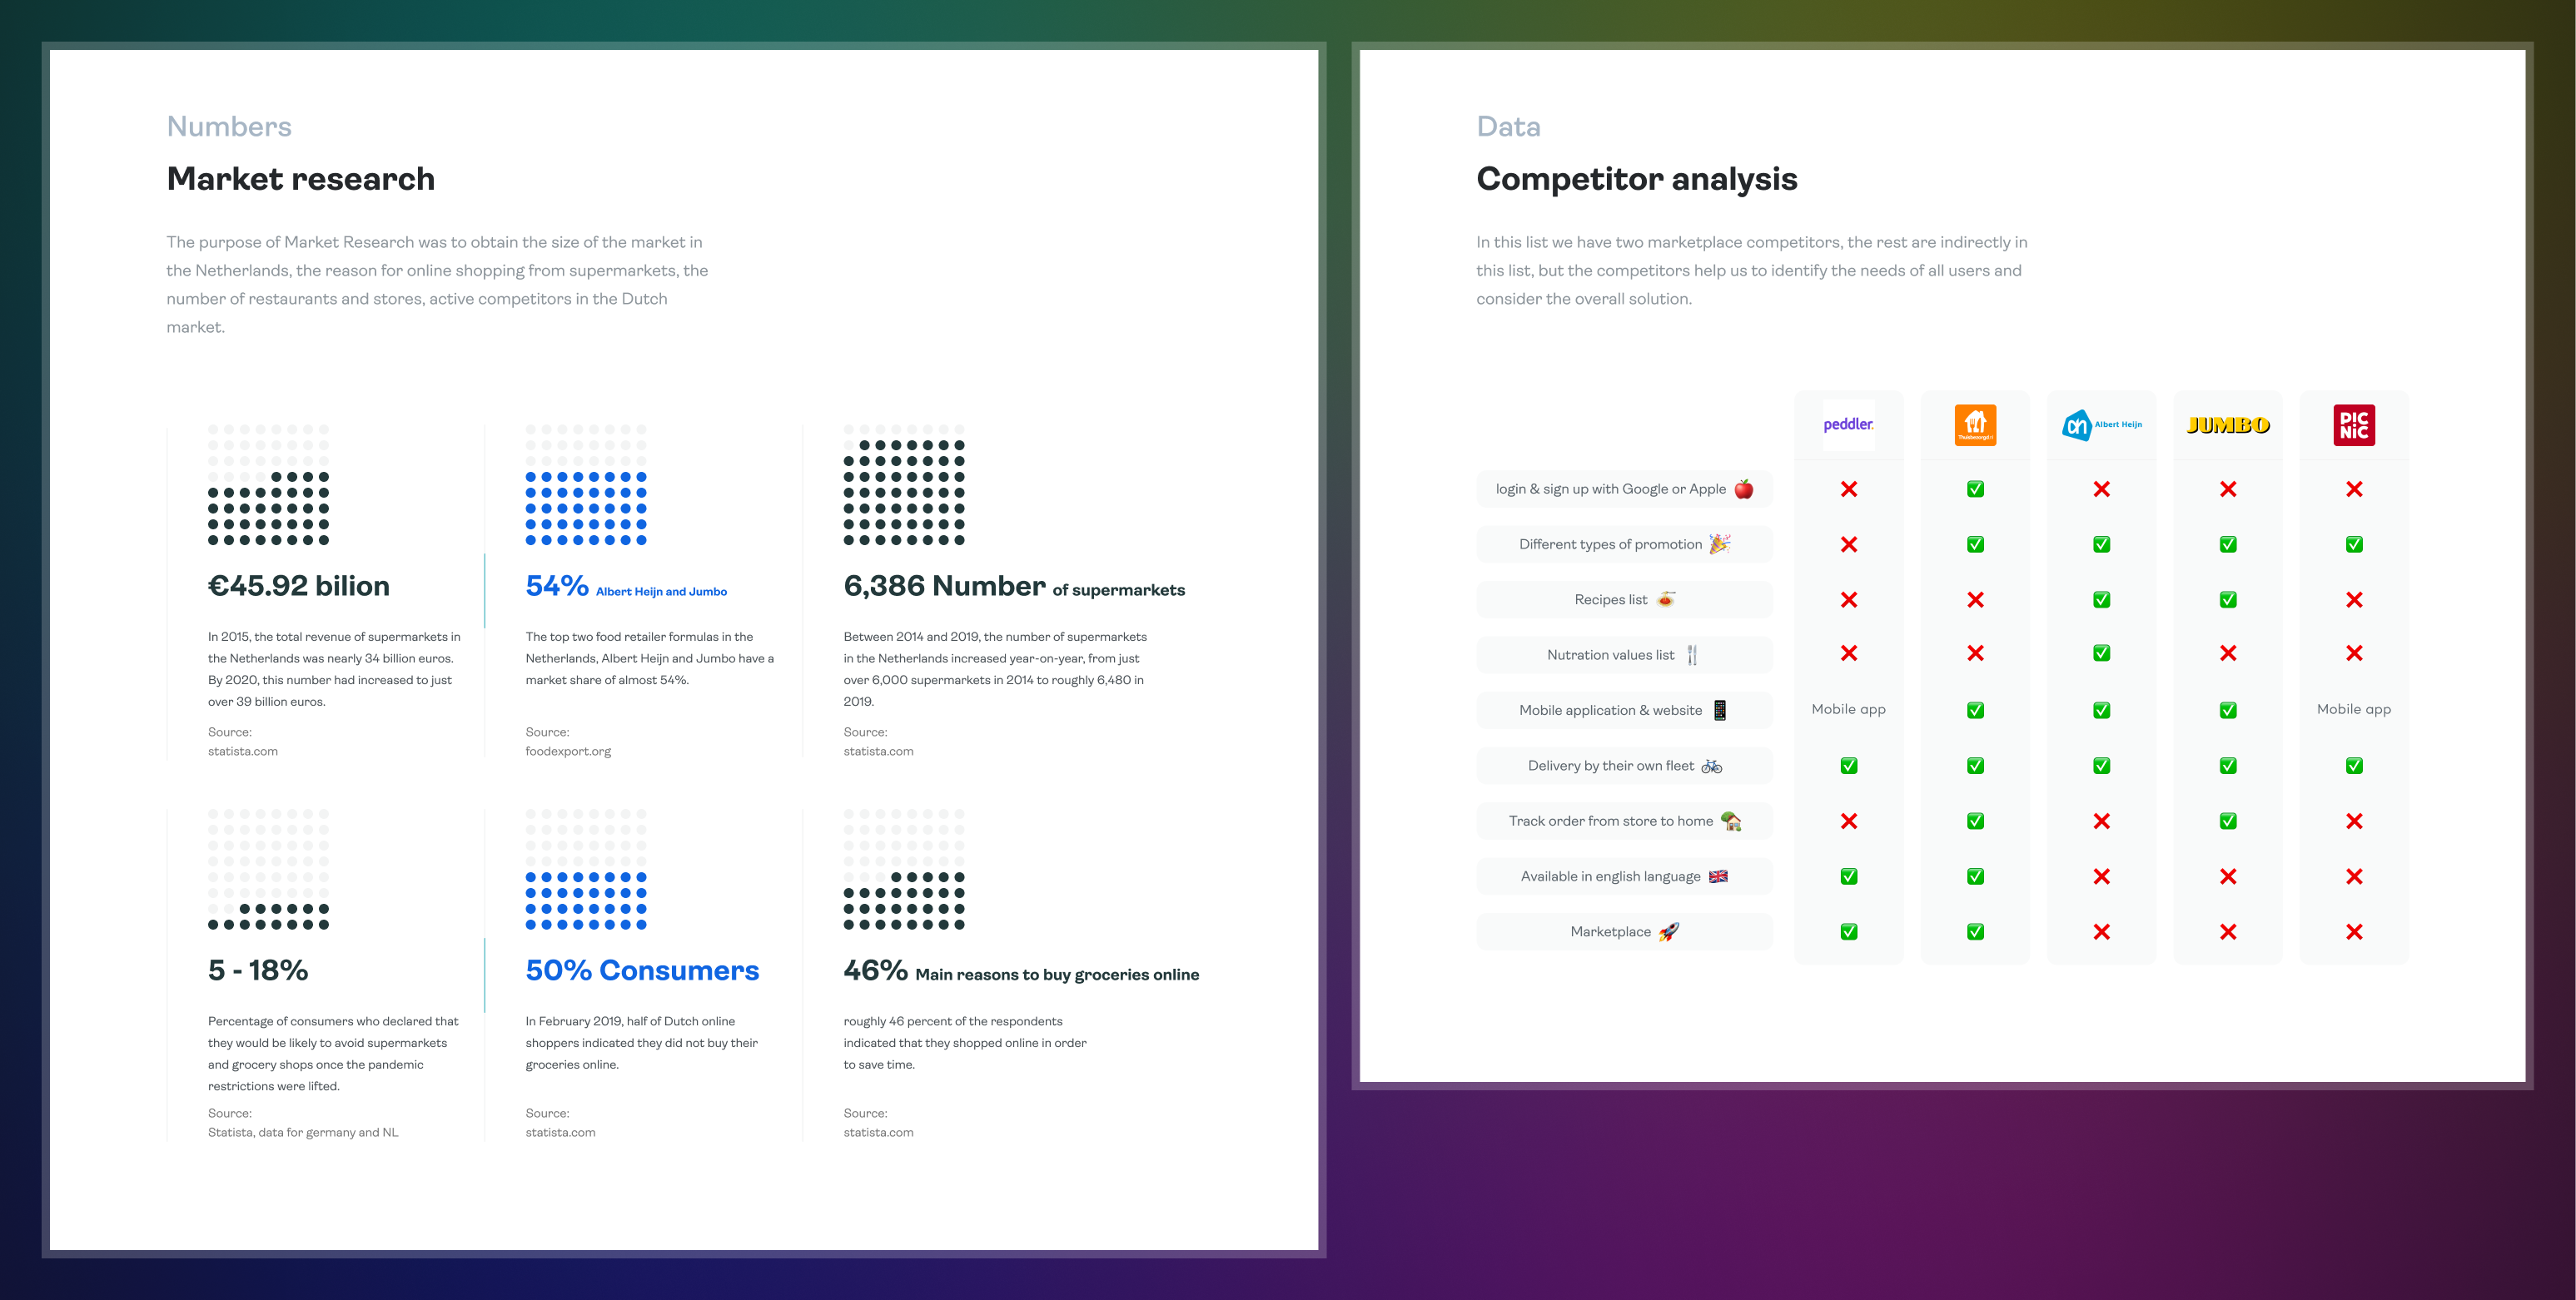This screenshot has width=2576, height=1300.
Task: Click the rocket icon next to Marketplace
Action: tap(1668, 932)
